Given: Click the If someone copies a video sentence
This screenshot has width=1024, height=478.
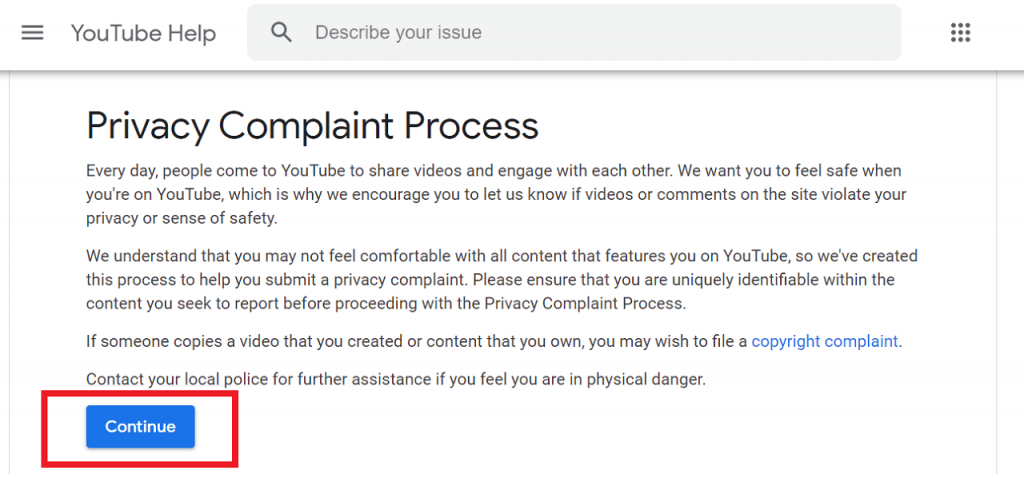Looking at the screenshot, I should click(494, 342).
